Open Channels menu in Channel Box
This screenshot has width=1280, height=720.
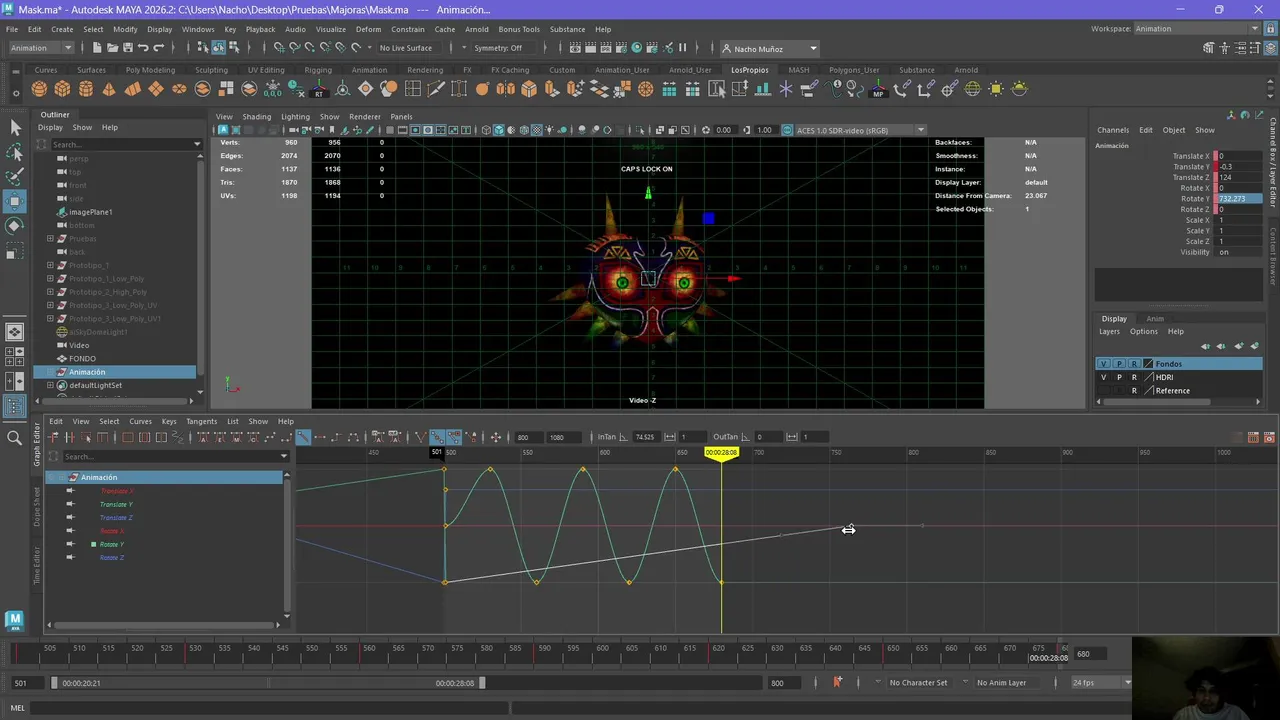click(x=1112, y=130)
